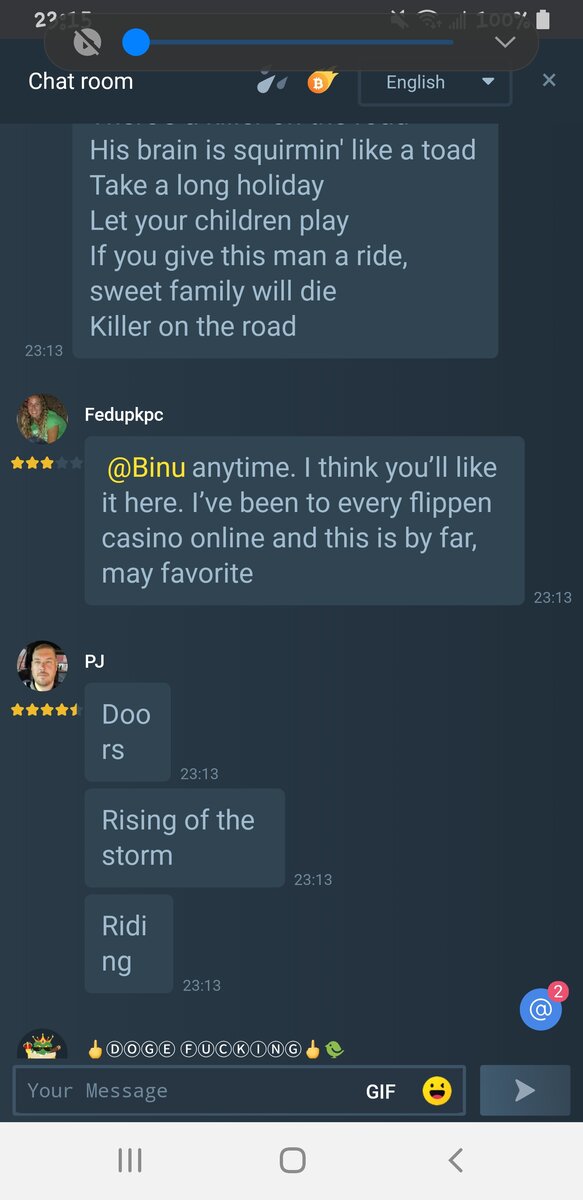
Task: Tap the Fedupkpc username
Action: 124,415
